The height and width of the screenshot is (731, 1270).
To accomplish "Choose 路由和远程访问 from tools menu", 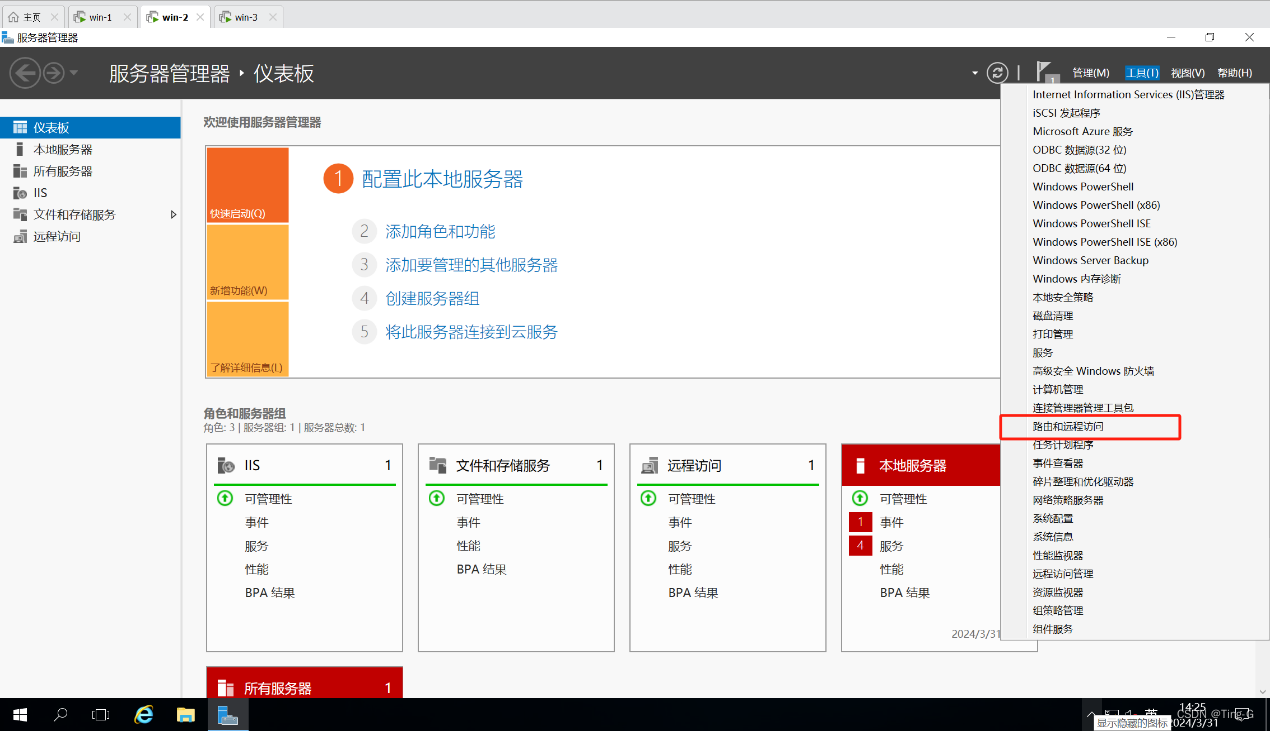I will [1068, 426].
